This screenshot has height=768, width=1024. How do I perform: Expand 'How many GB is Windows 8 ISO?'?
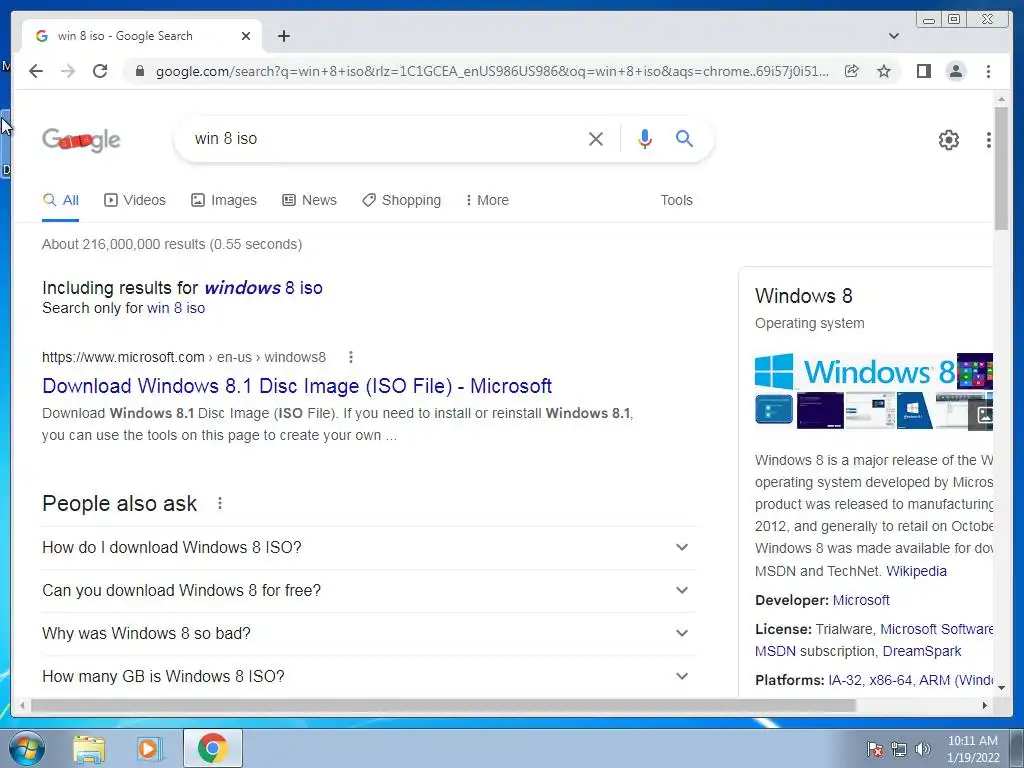point(368,677)
